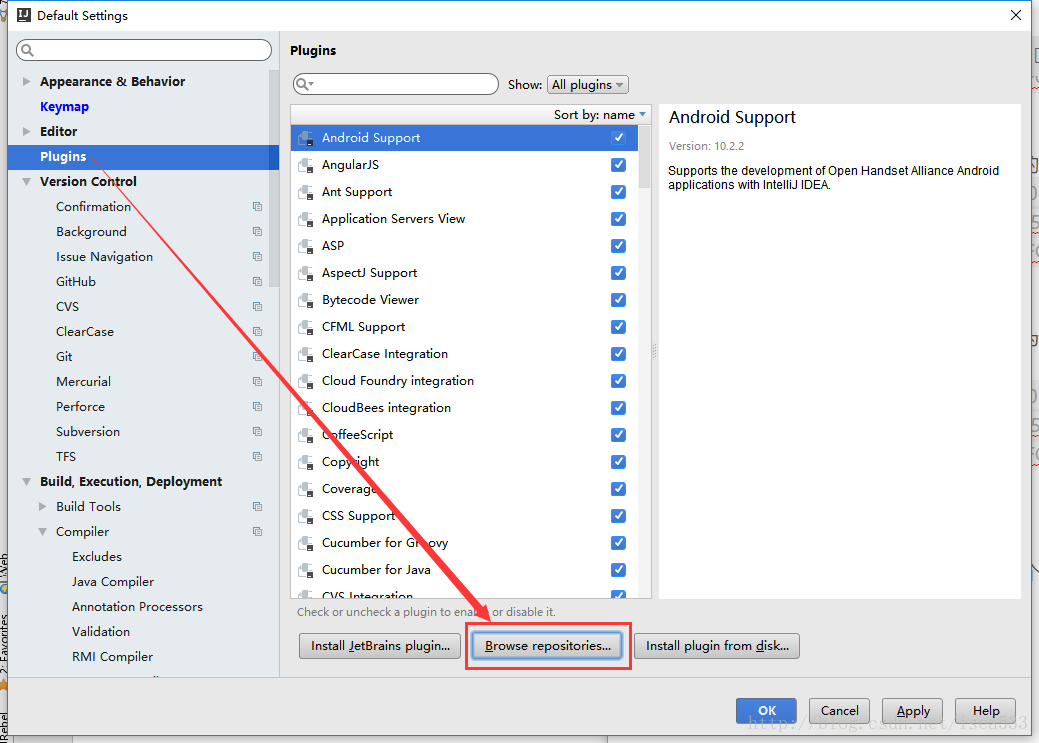Click the project-level icon beside Mercurial
The width and height of the screenshot is (1039, 743).
pyautogui.click(x=257, y=382)
